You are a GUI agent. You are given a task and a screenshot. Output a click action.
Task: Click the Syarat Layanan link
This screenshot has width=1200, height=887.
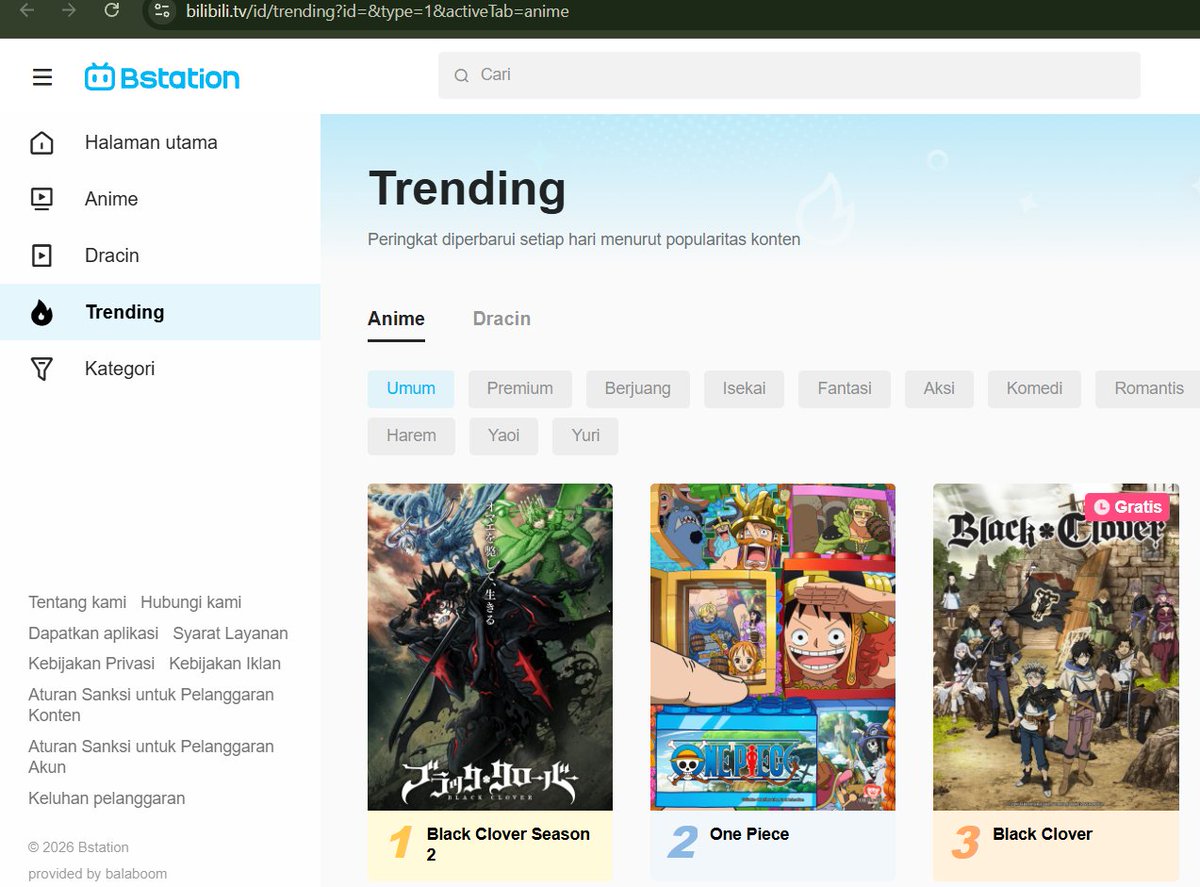(230, 633)
